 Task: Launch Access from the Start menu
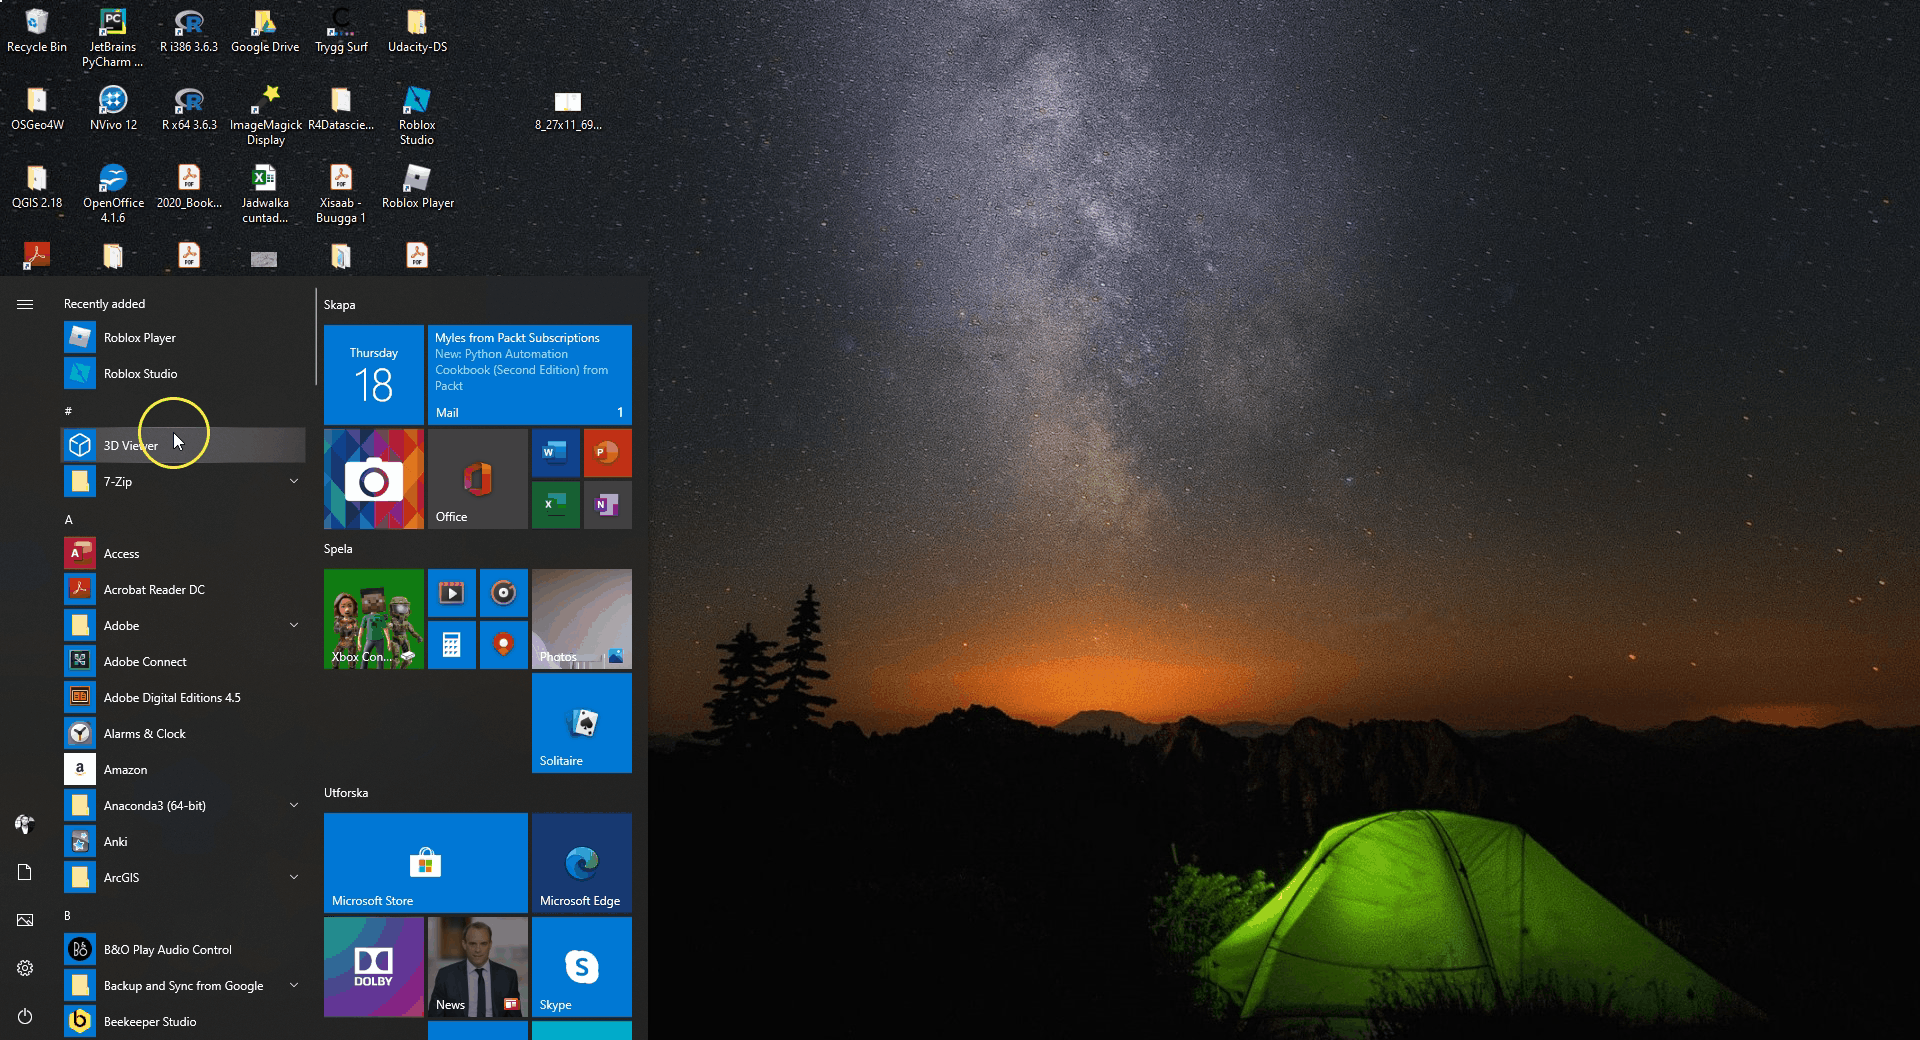point(183,554)
